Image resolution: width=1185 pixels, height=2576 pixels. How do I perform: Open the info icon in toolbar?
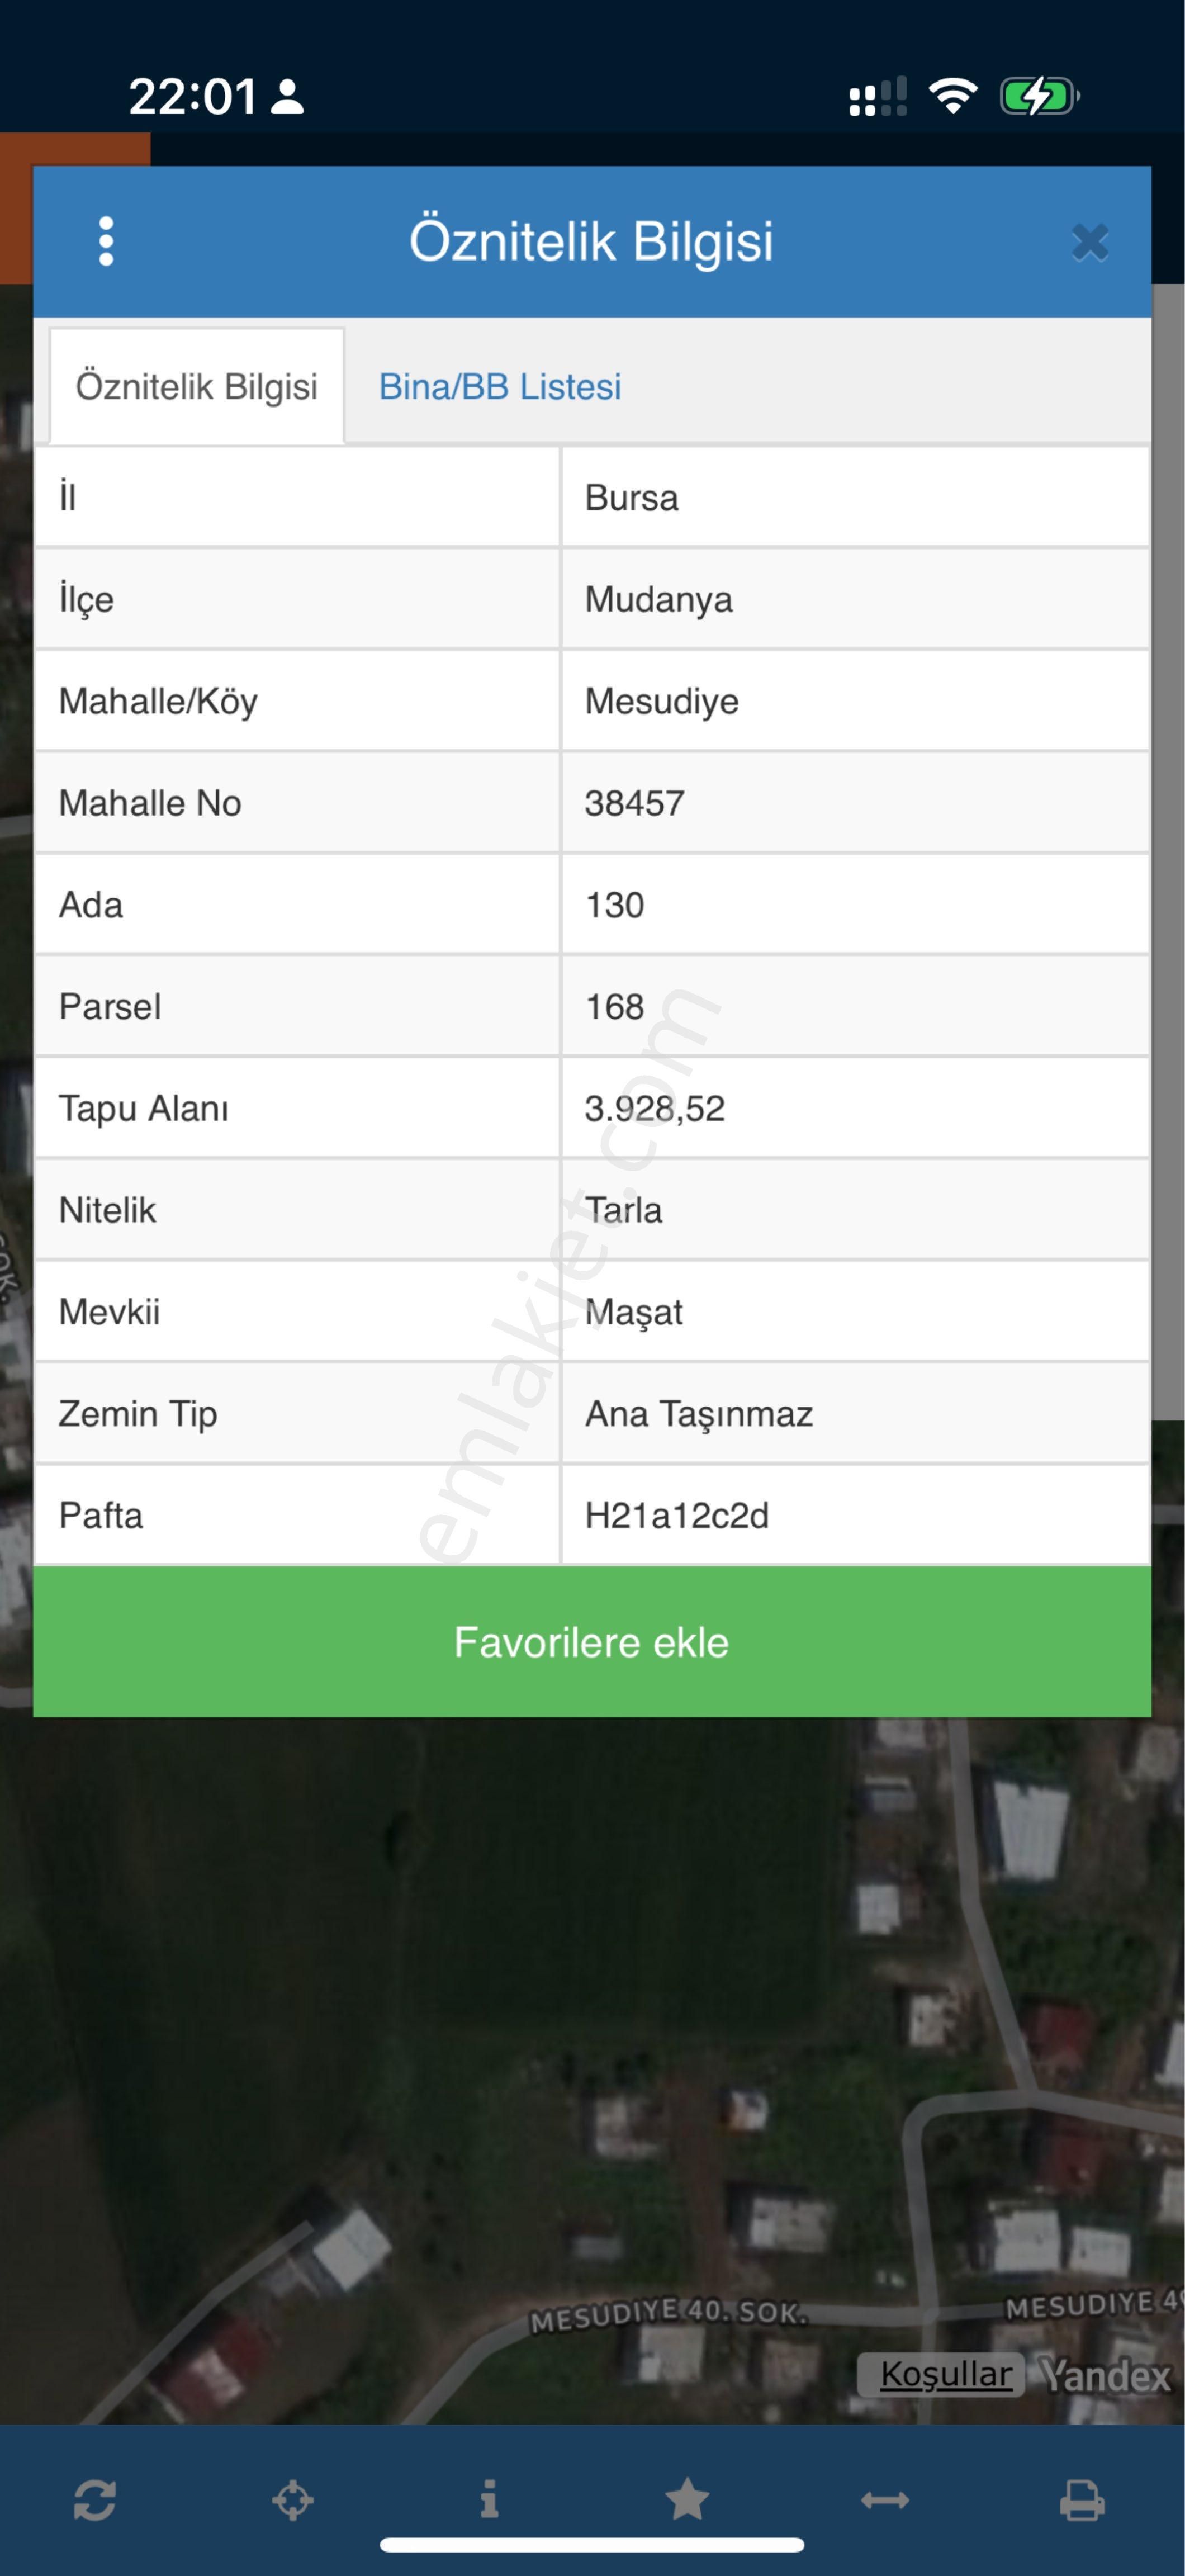pos(489,2499)
